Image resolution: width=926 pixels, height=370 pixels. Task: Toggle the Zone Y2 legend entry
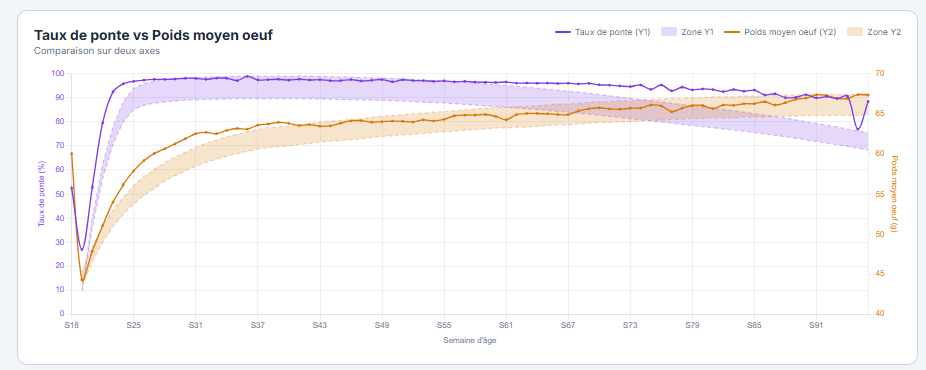pyautogui.click(x=874, y=32)
